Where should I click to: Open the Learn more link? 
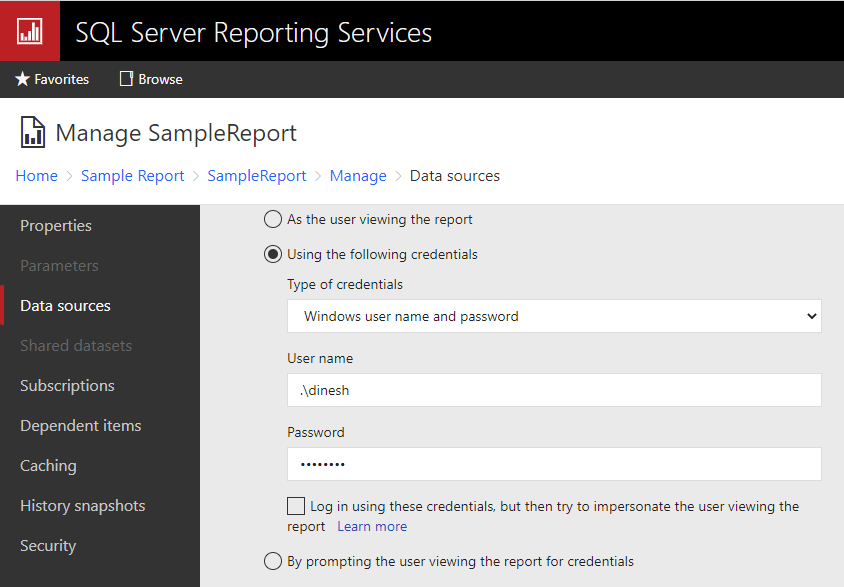pyautogui.click(x=372, y=526)
